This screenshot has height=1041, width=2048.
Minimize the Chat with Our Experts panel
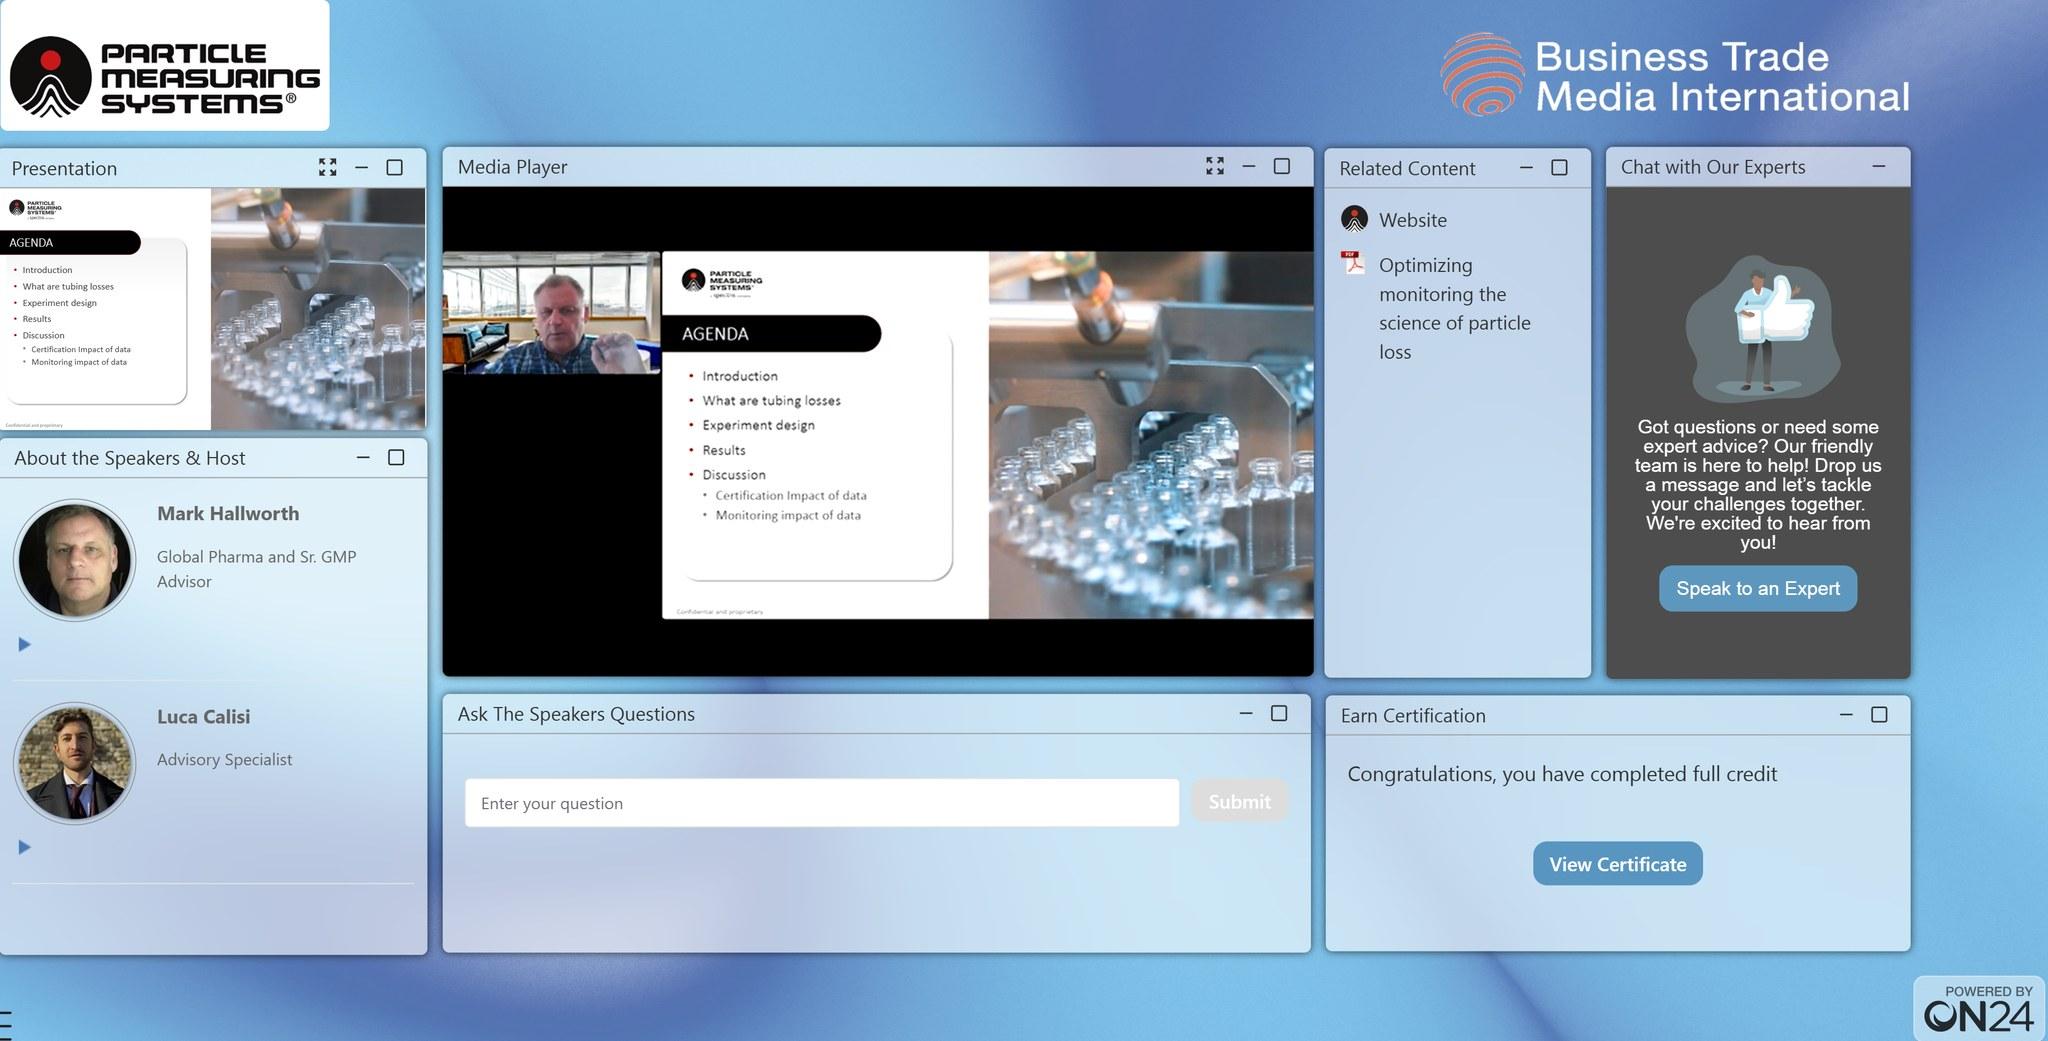click(1878, 167)
